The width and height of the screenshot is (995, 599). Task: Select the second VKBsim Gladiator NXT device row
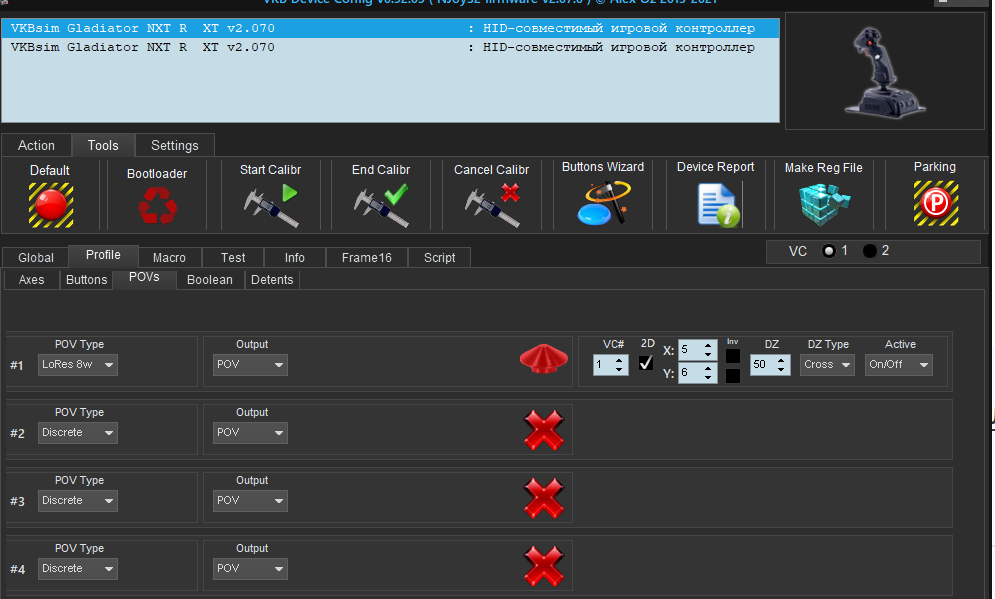coord(390,48)
